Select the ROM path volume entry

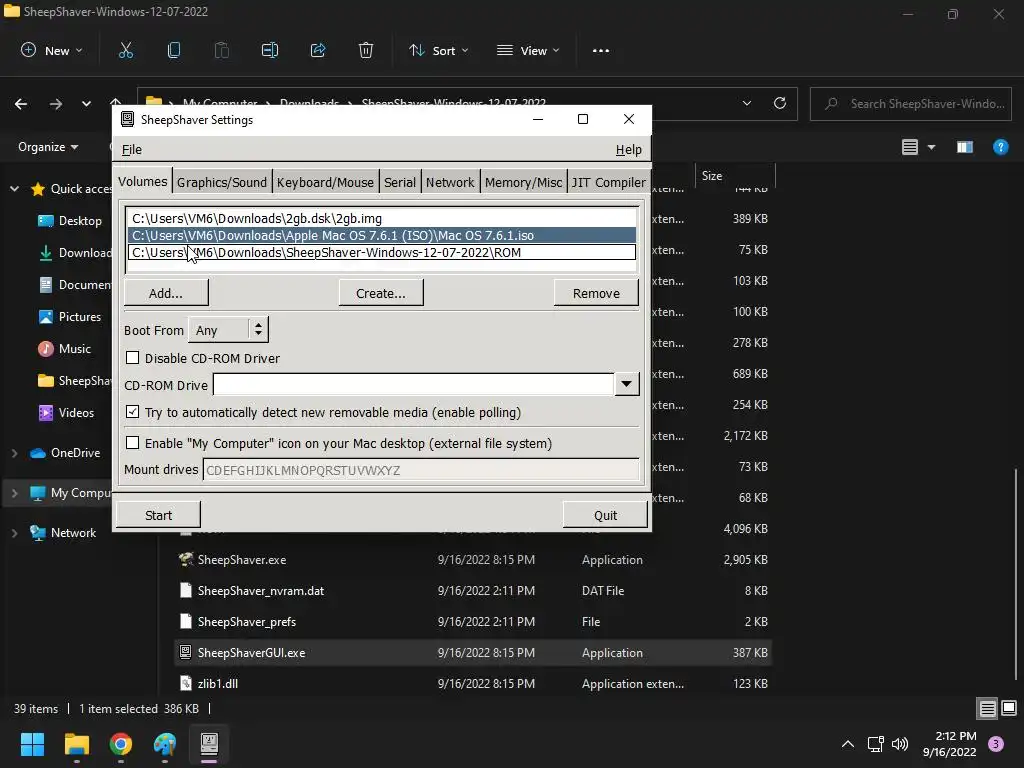381,252
